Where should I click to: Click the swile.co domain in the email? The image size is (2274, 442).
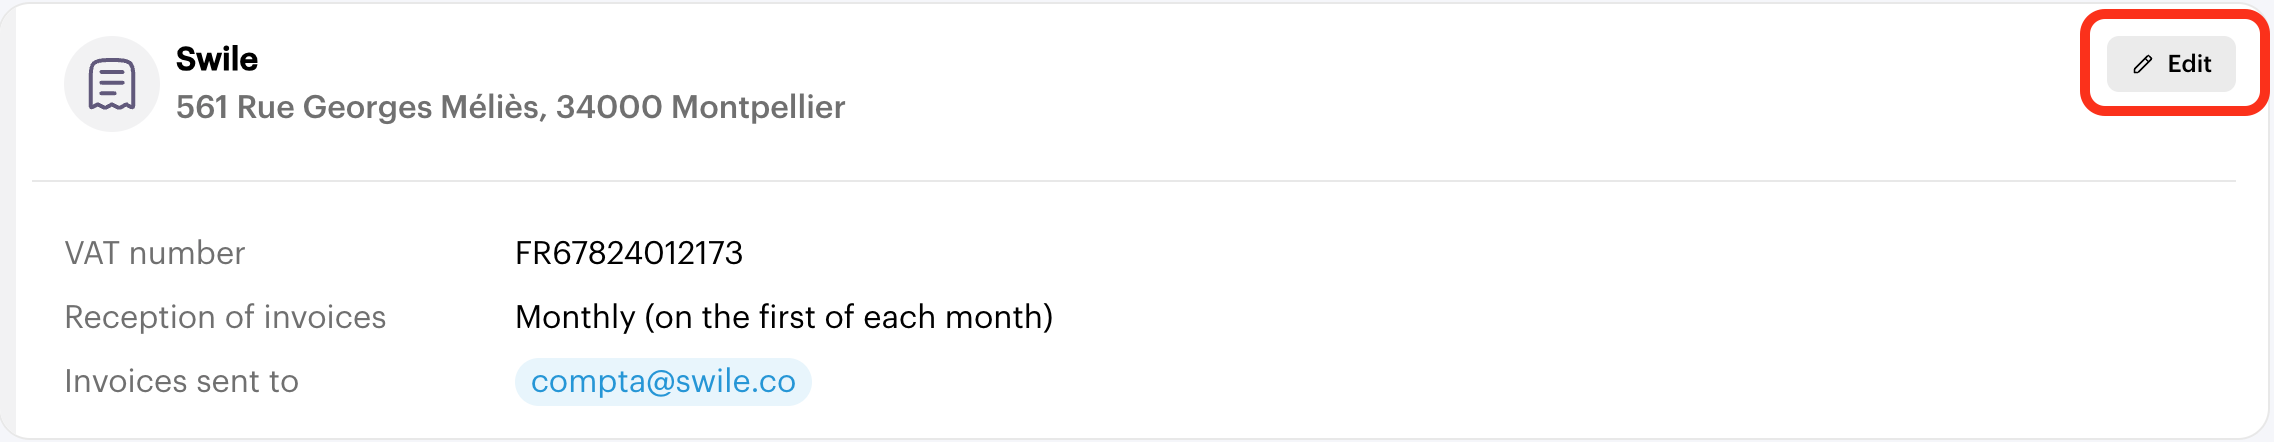736,382
